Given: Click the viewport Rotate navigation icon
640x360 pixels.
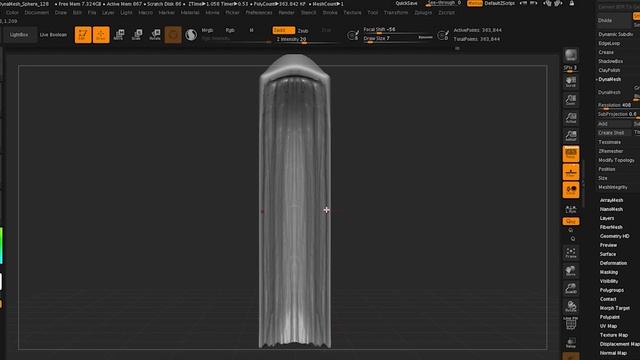Looking at the screenshot, I should pos(571,307).
